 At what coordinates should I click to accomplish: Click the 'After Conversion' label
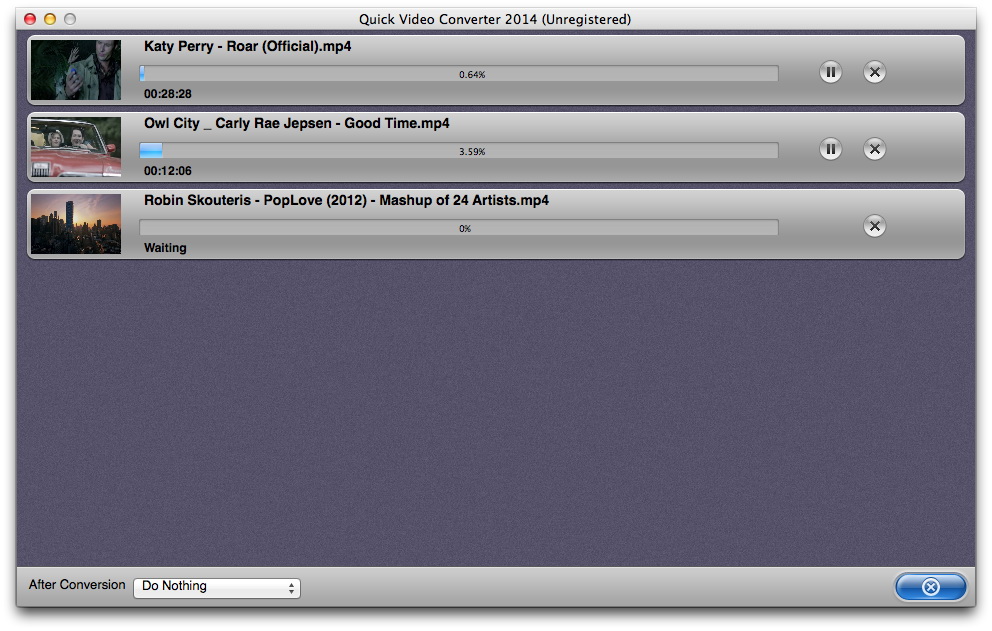click(x=77, y=585)
